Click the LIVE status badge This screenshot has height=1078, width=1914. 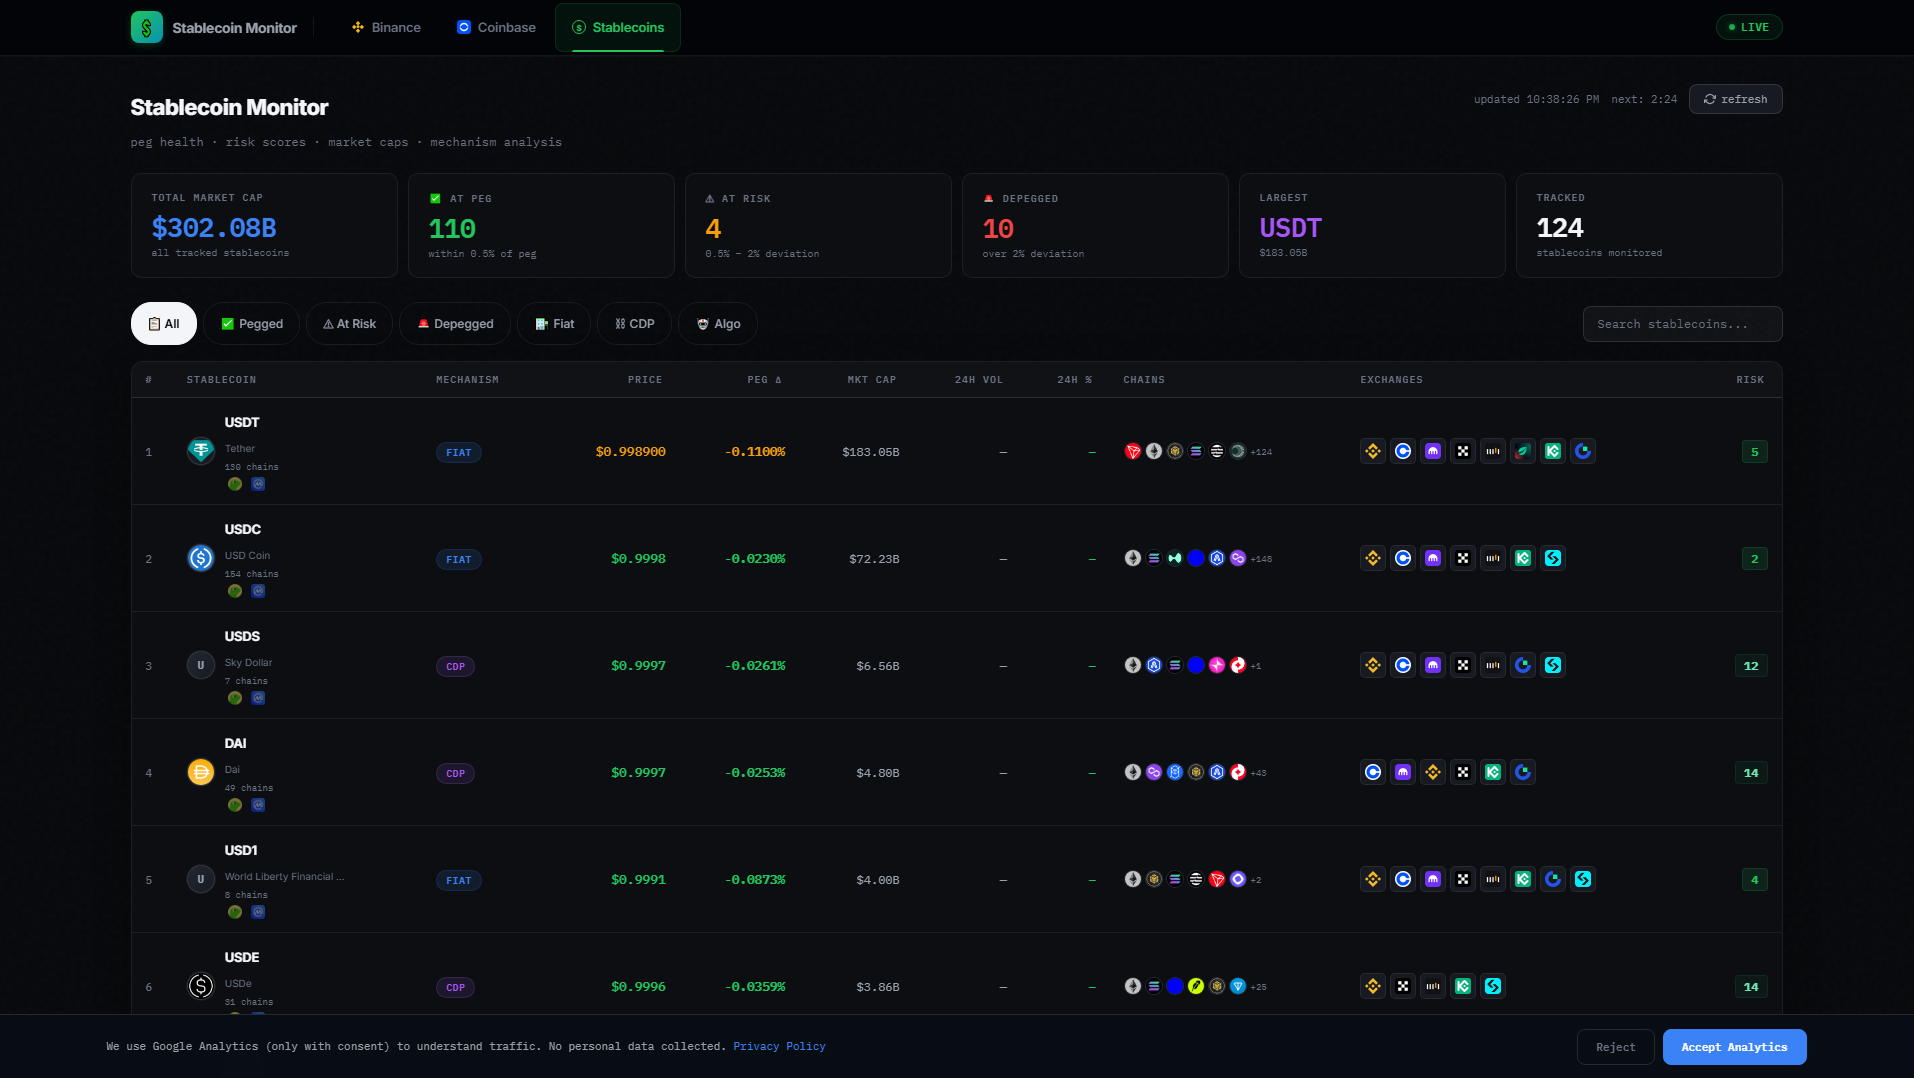coord(1749,27)
